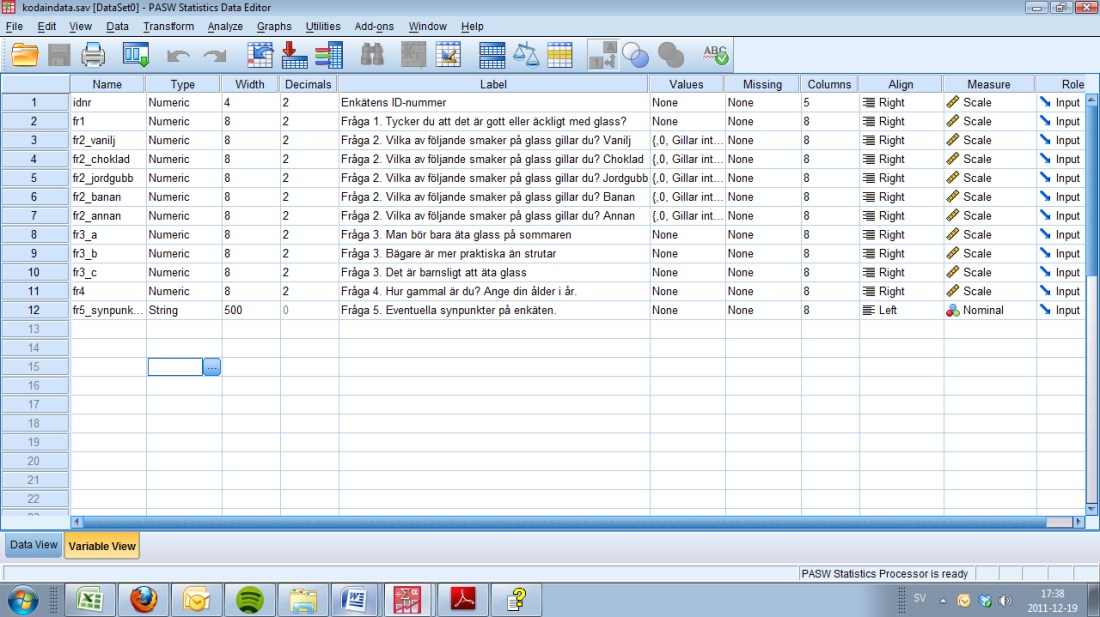Select row 12 header for fr5_synpunkt
Viewport: 1100px width, 617px height.
(x=35, y=310)
